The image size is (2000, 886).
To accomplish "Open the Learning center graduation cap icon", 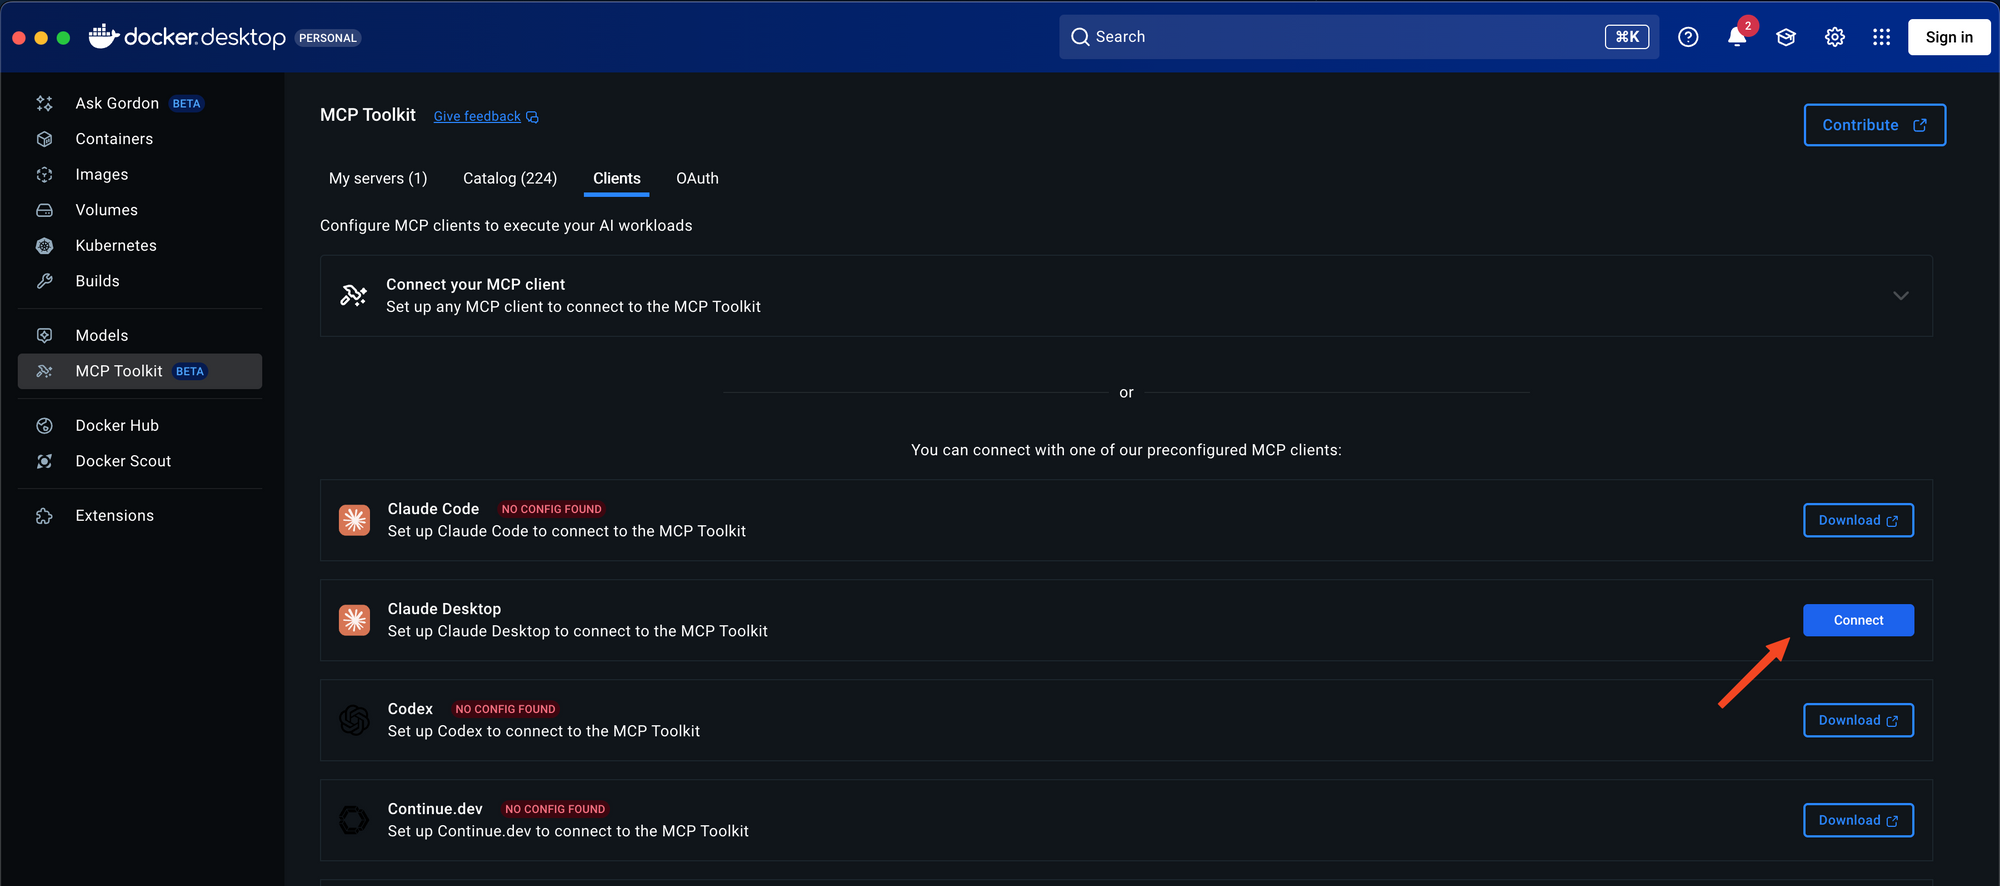I will pos(1786,37).
